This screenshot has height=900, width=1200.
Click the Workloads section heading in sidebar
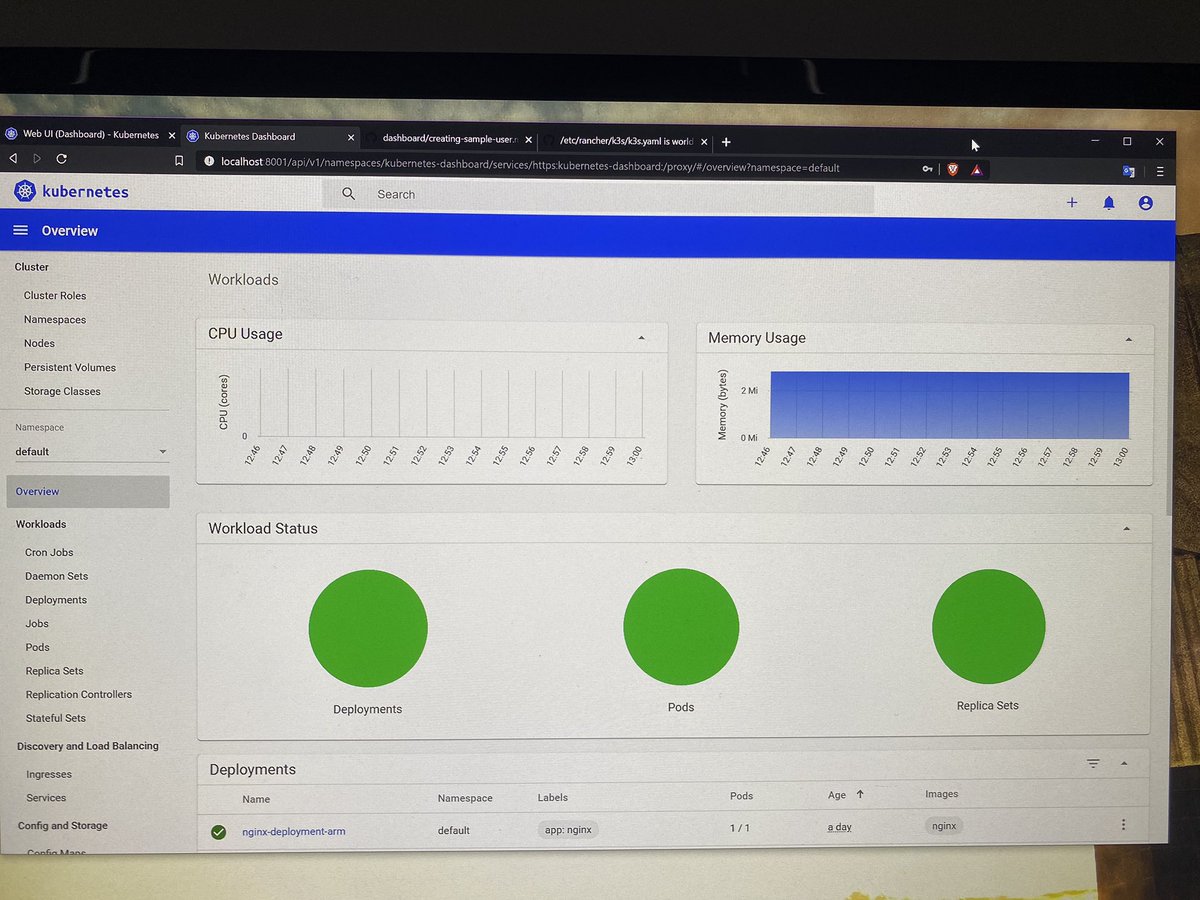point(41,525)
